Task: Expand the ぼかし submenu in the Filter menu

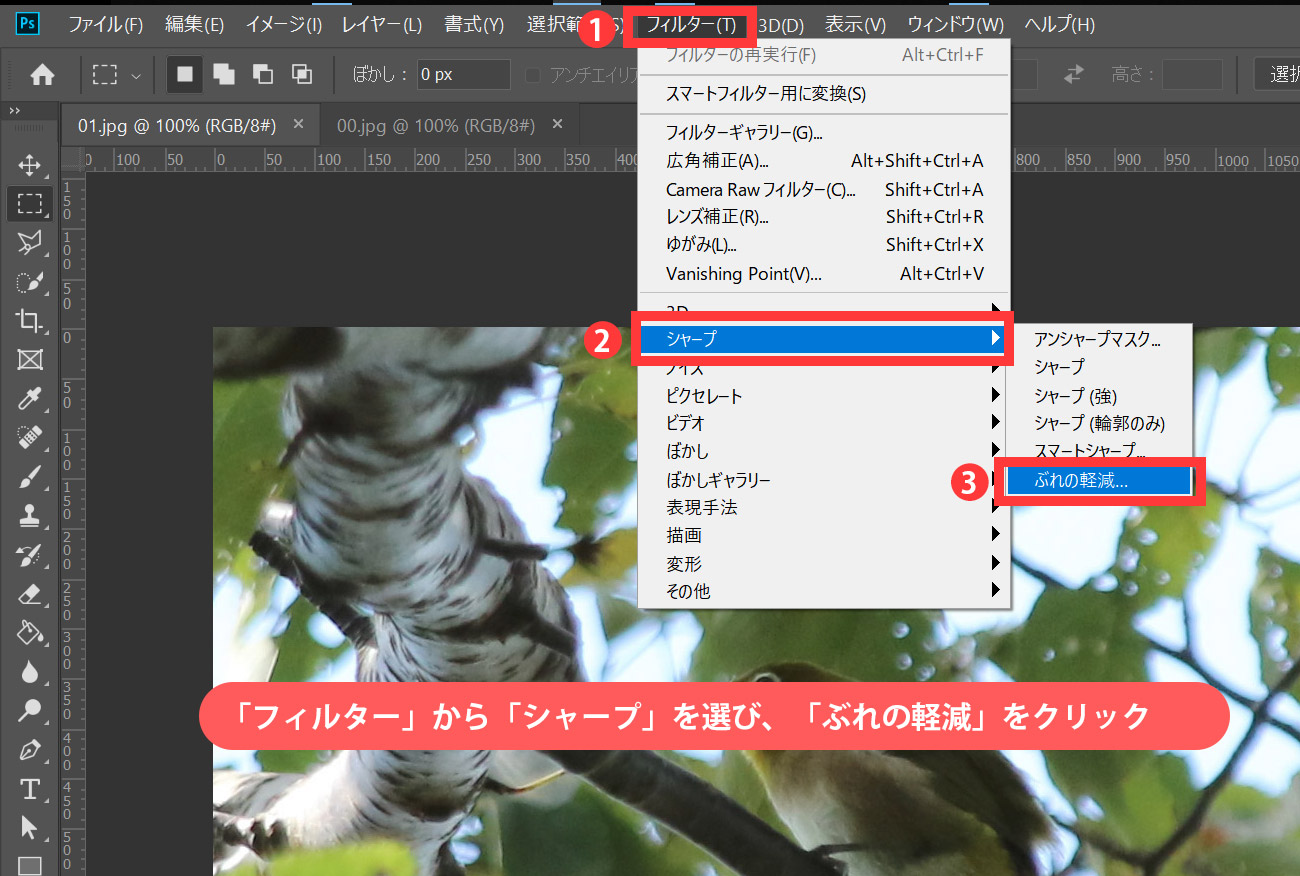Action: click(825, 452)
